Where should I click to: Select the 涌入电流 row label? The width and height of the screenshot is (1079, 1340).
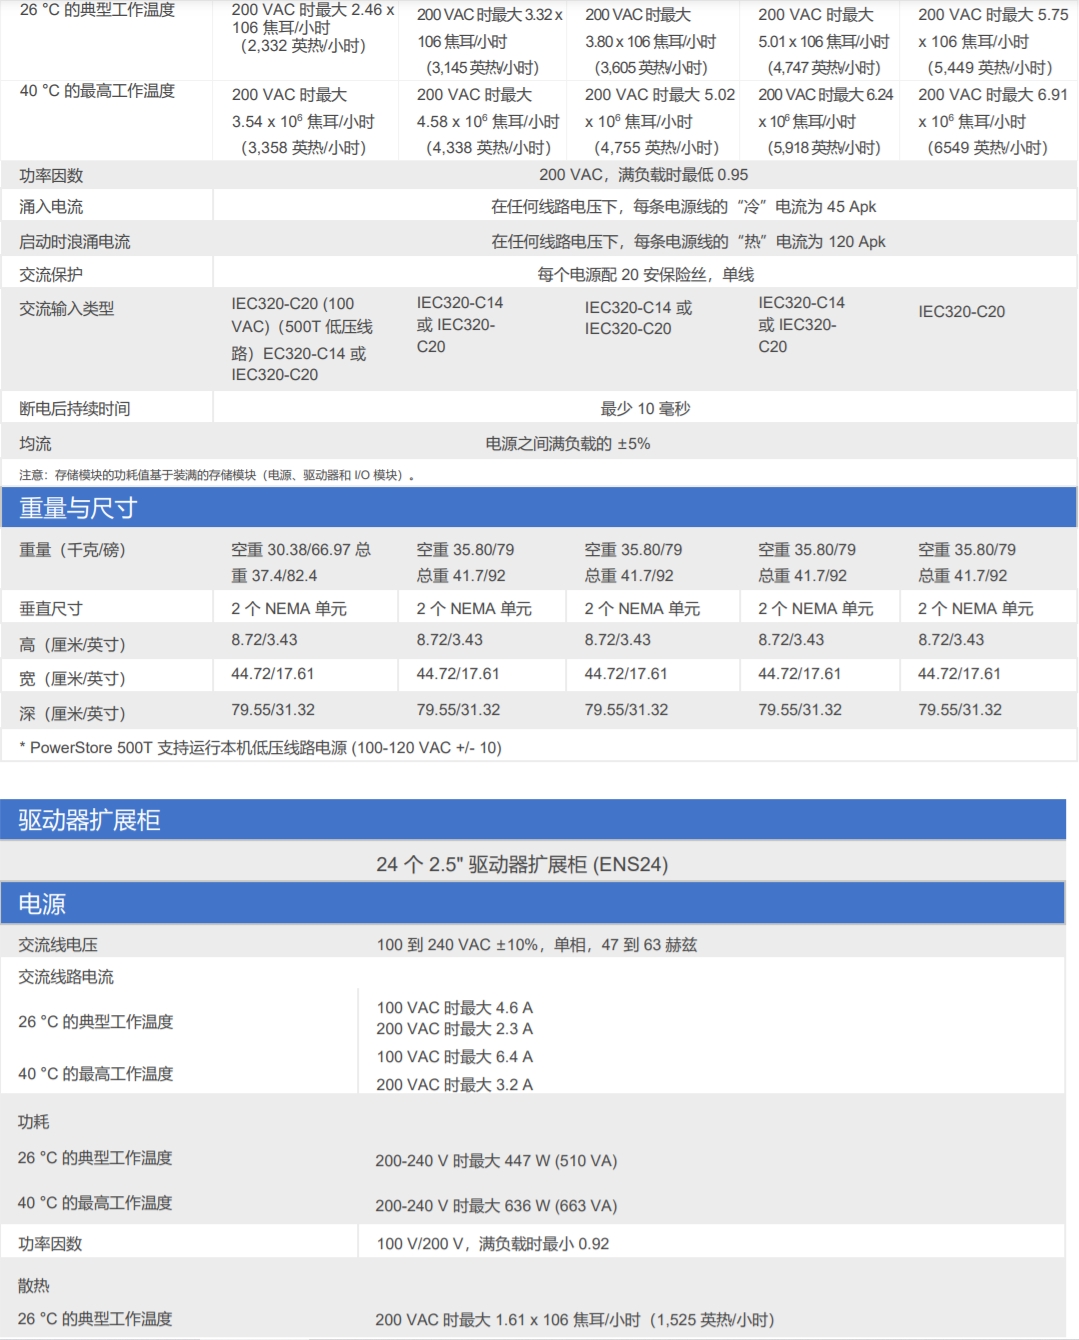(51, 207)
